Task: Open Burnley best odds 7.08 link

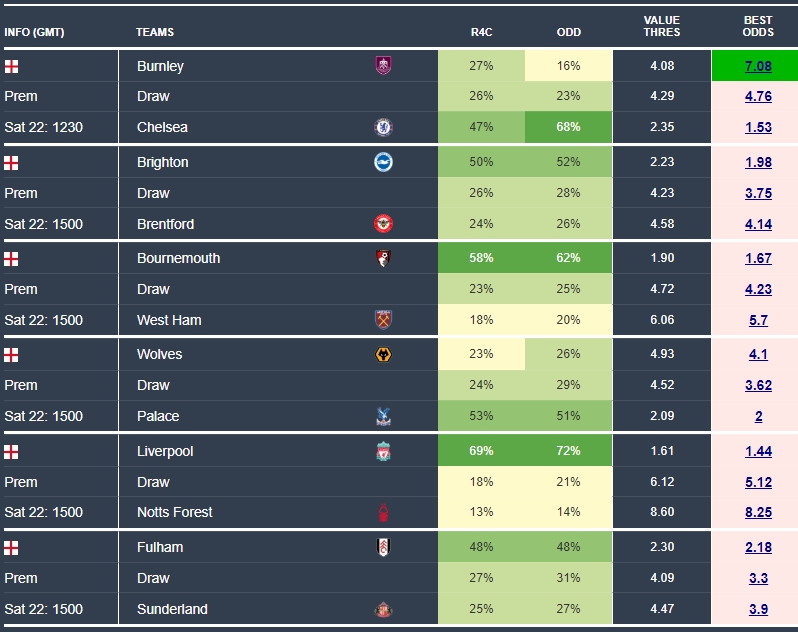Action: [x=758, y=66]
